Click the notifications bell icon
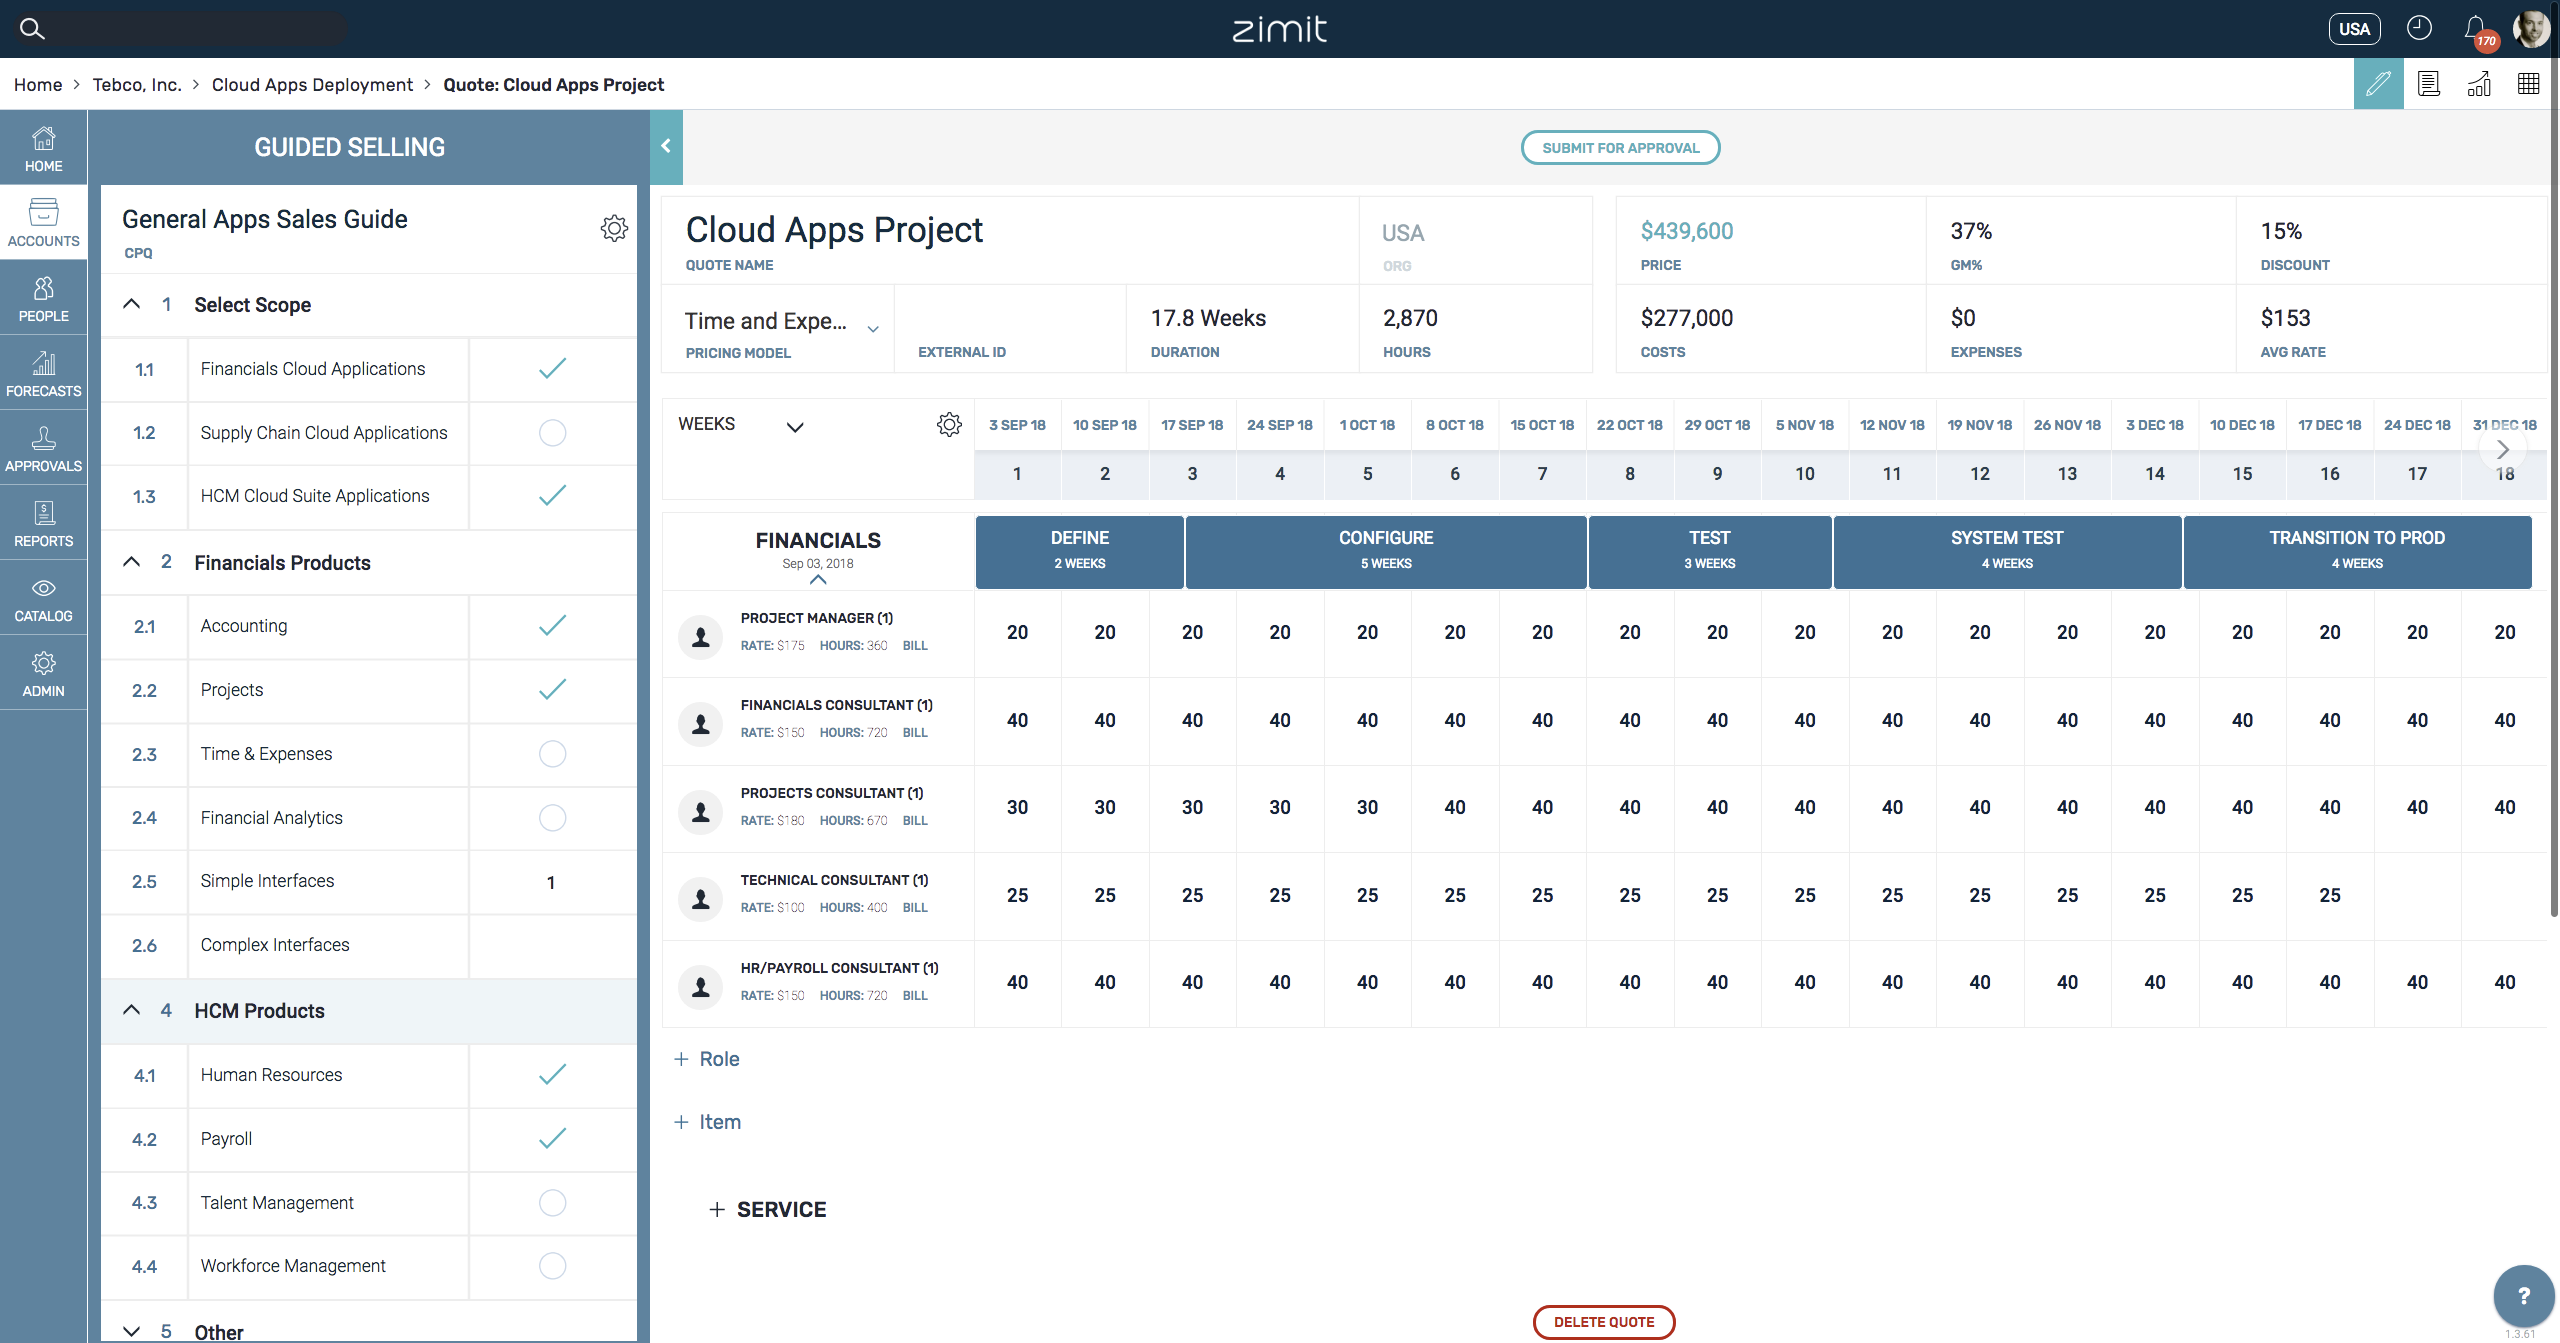 (2474, 28)
